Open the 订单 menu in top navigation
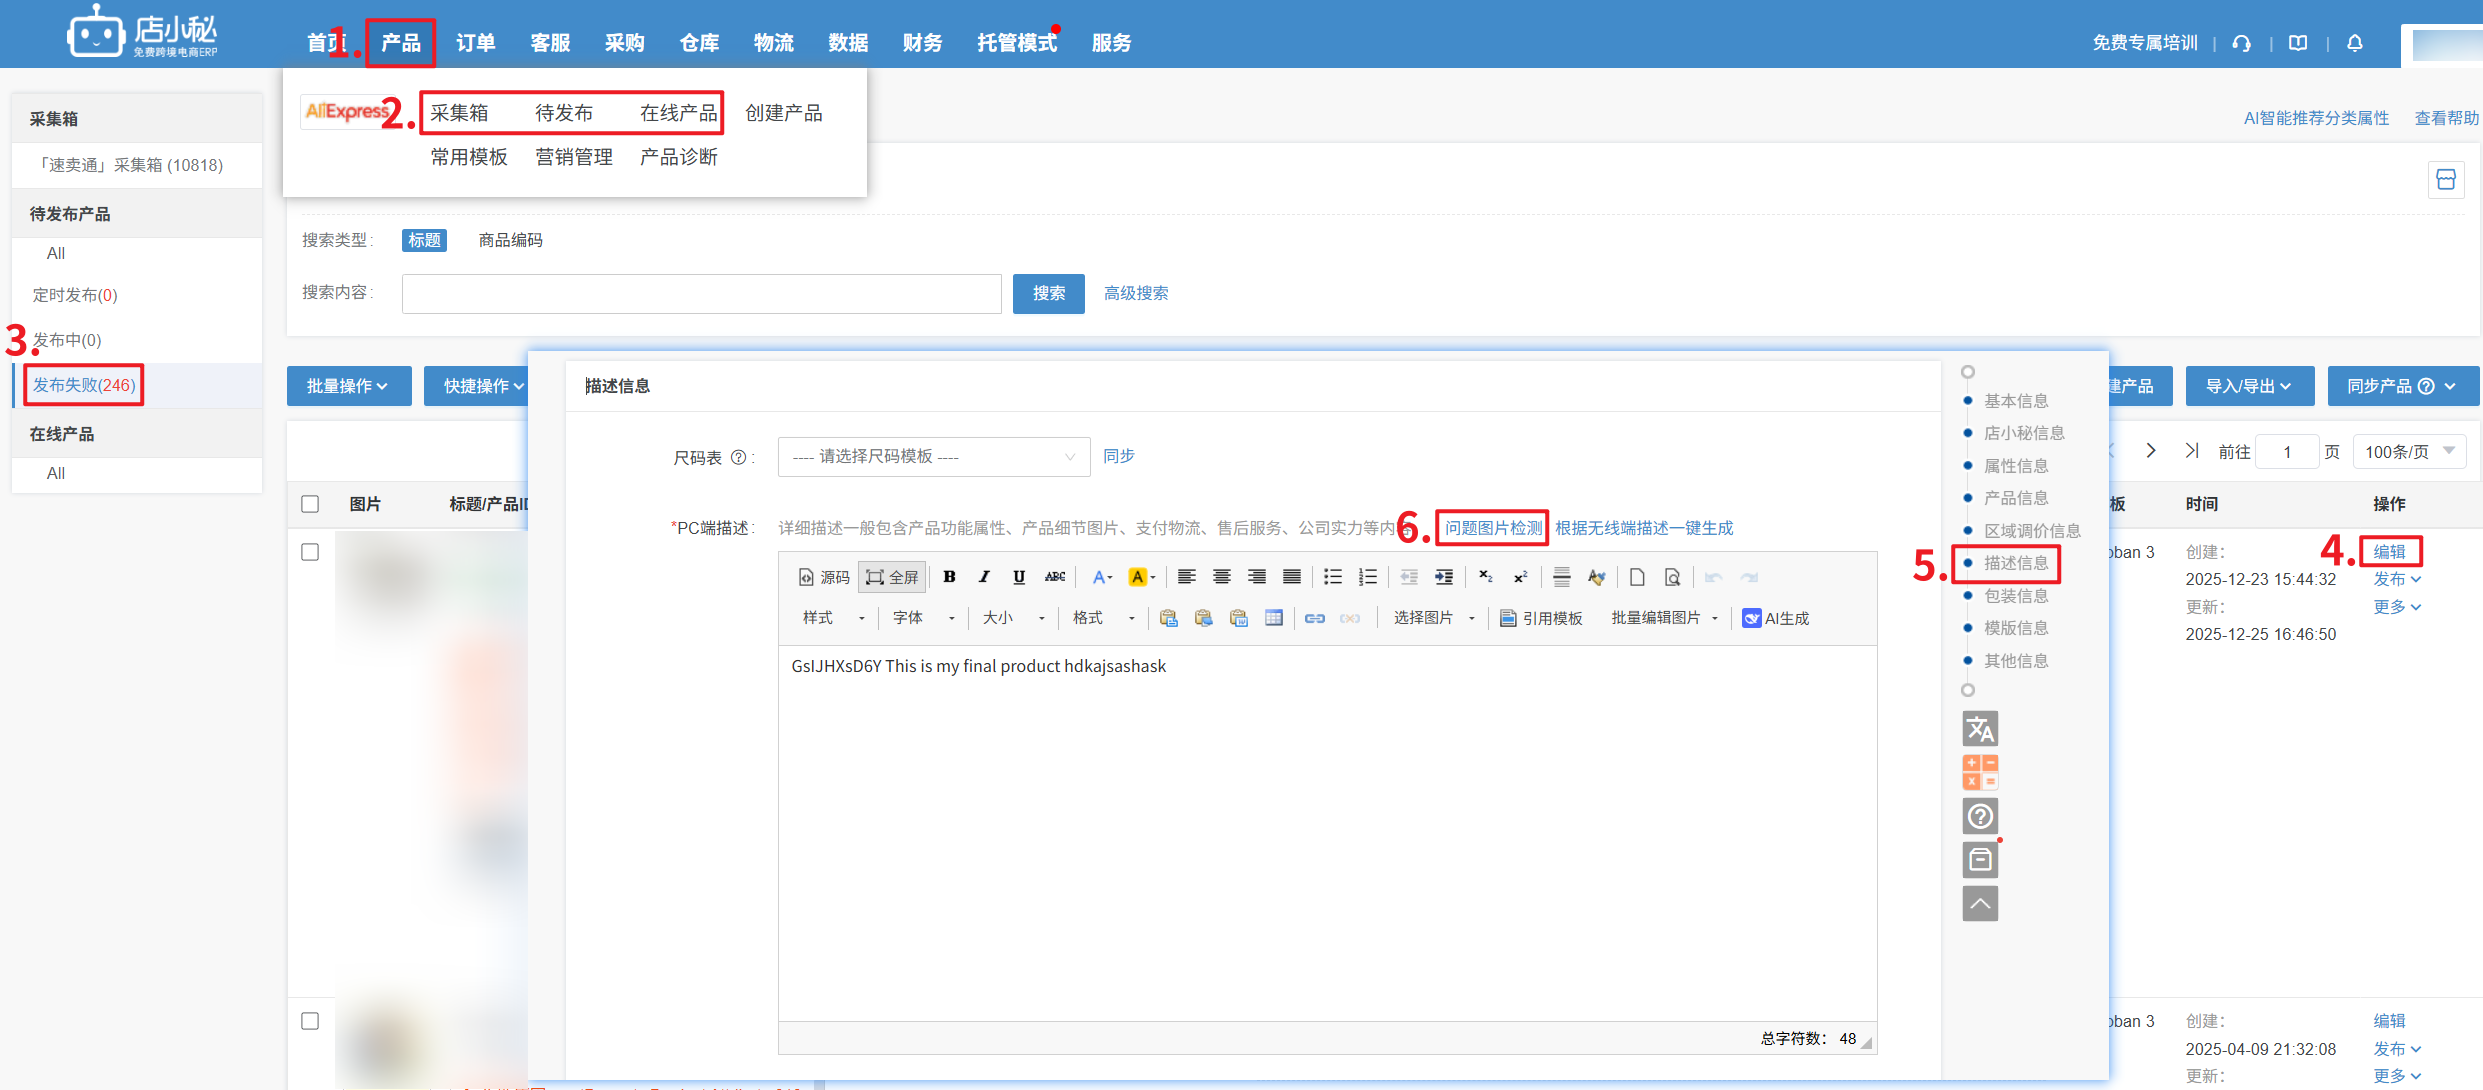 [x=475, y=43]
